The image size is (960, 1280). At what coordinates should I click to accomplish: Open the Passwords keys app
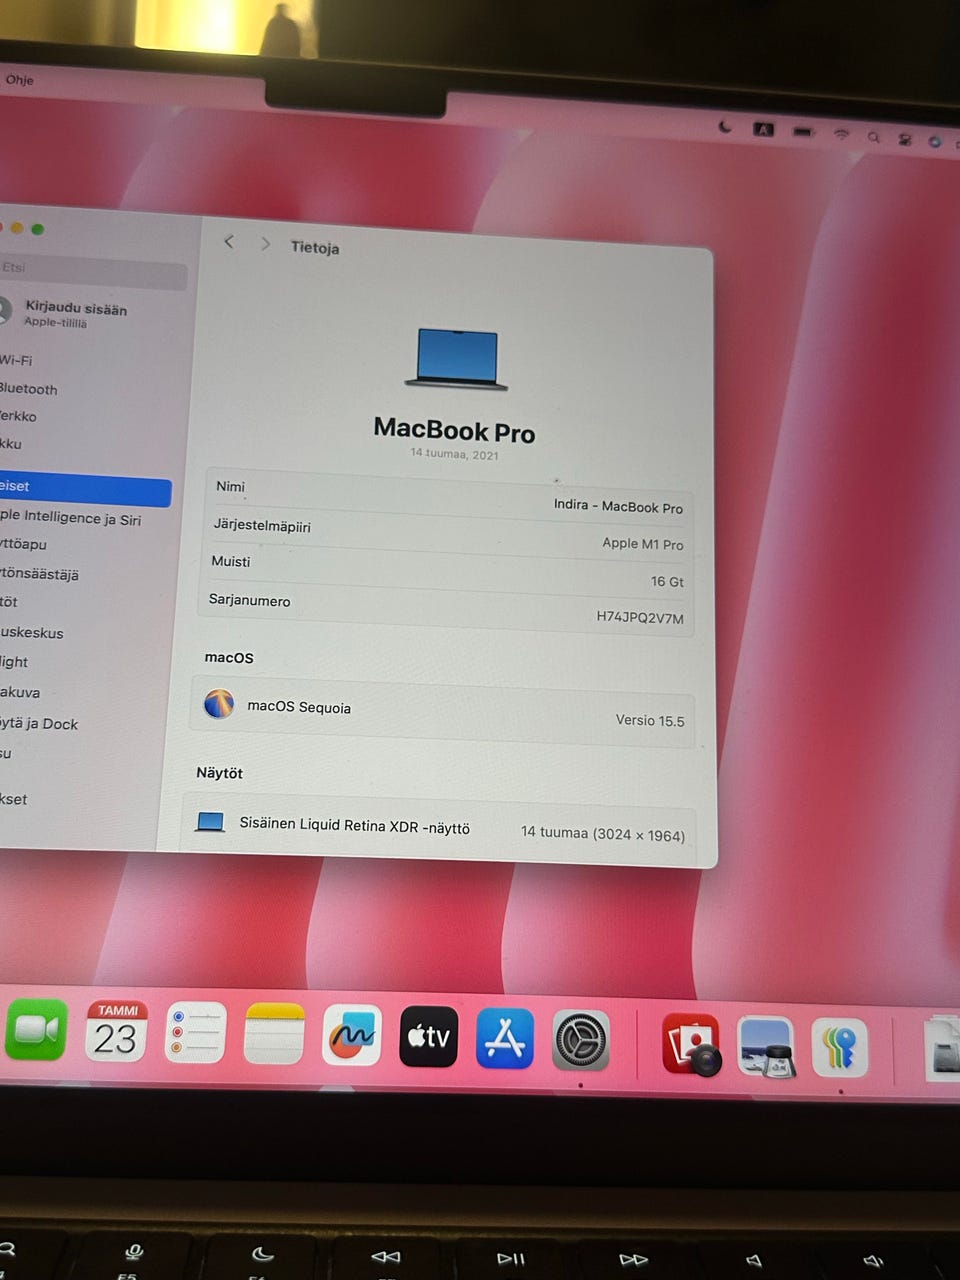[x=840, y=1048]
